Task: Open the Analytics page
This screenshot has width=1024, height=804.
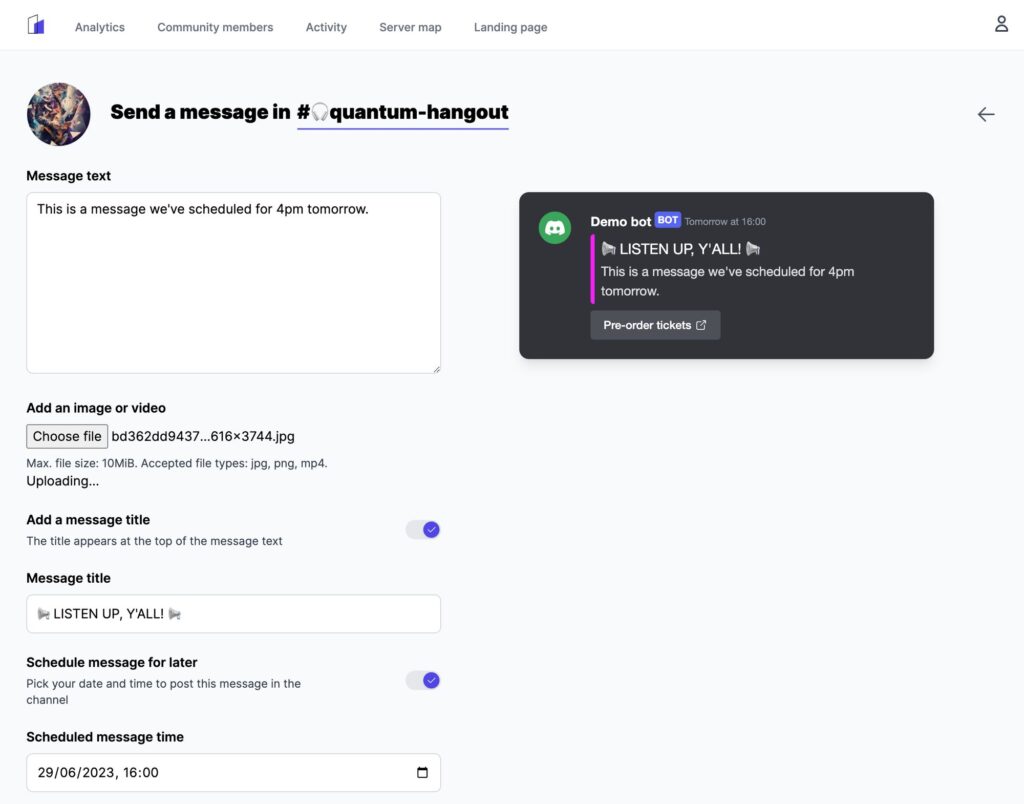Action: (99, 27)
